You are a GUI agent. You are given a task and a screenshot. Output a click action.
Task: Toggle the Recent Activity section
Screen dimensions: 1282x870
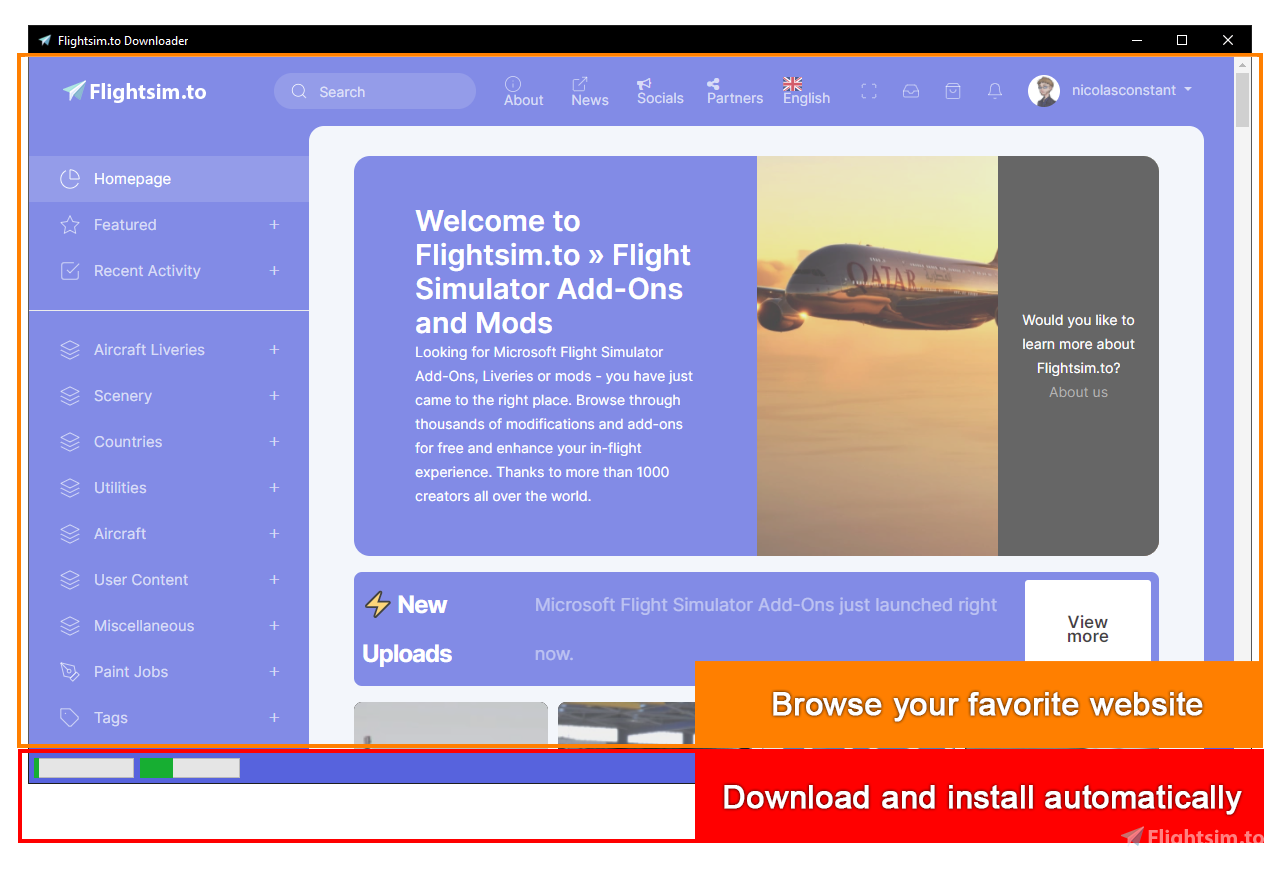click(274, 271)
